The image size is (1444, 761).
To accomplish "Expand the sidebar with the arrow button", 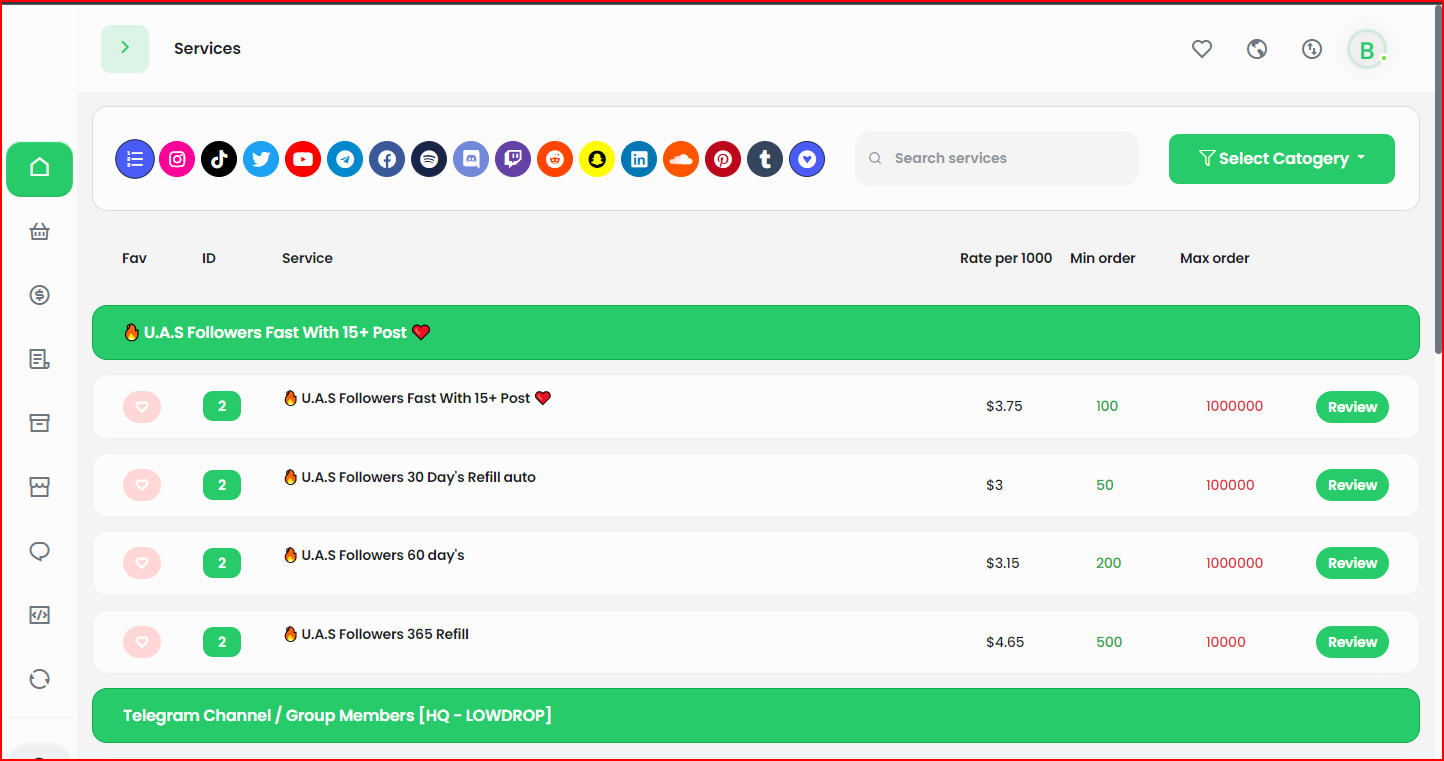I will (x=125, y=49).
